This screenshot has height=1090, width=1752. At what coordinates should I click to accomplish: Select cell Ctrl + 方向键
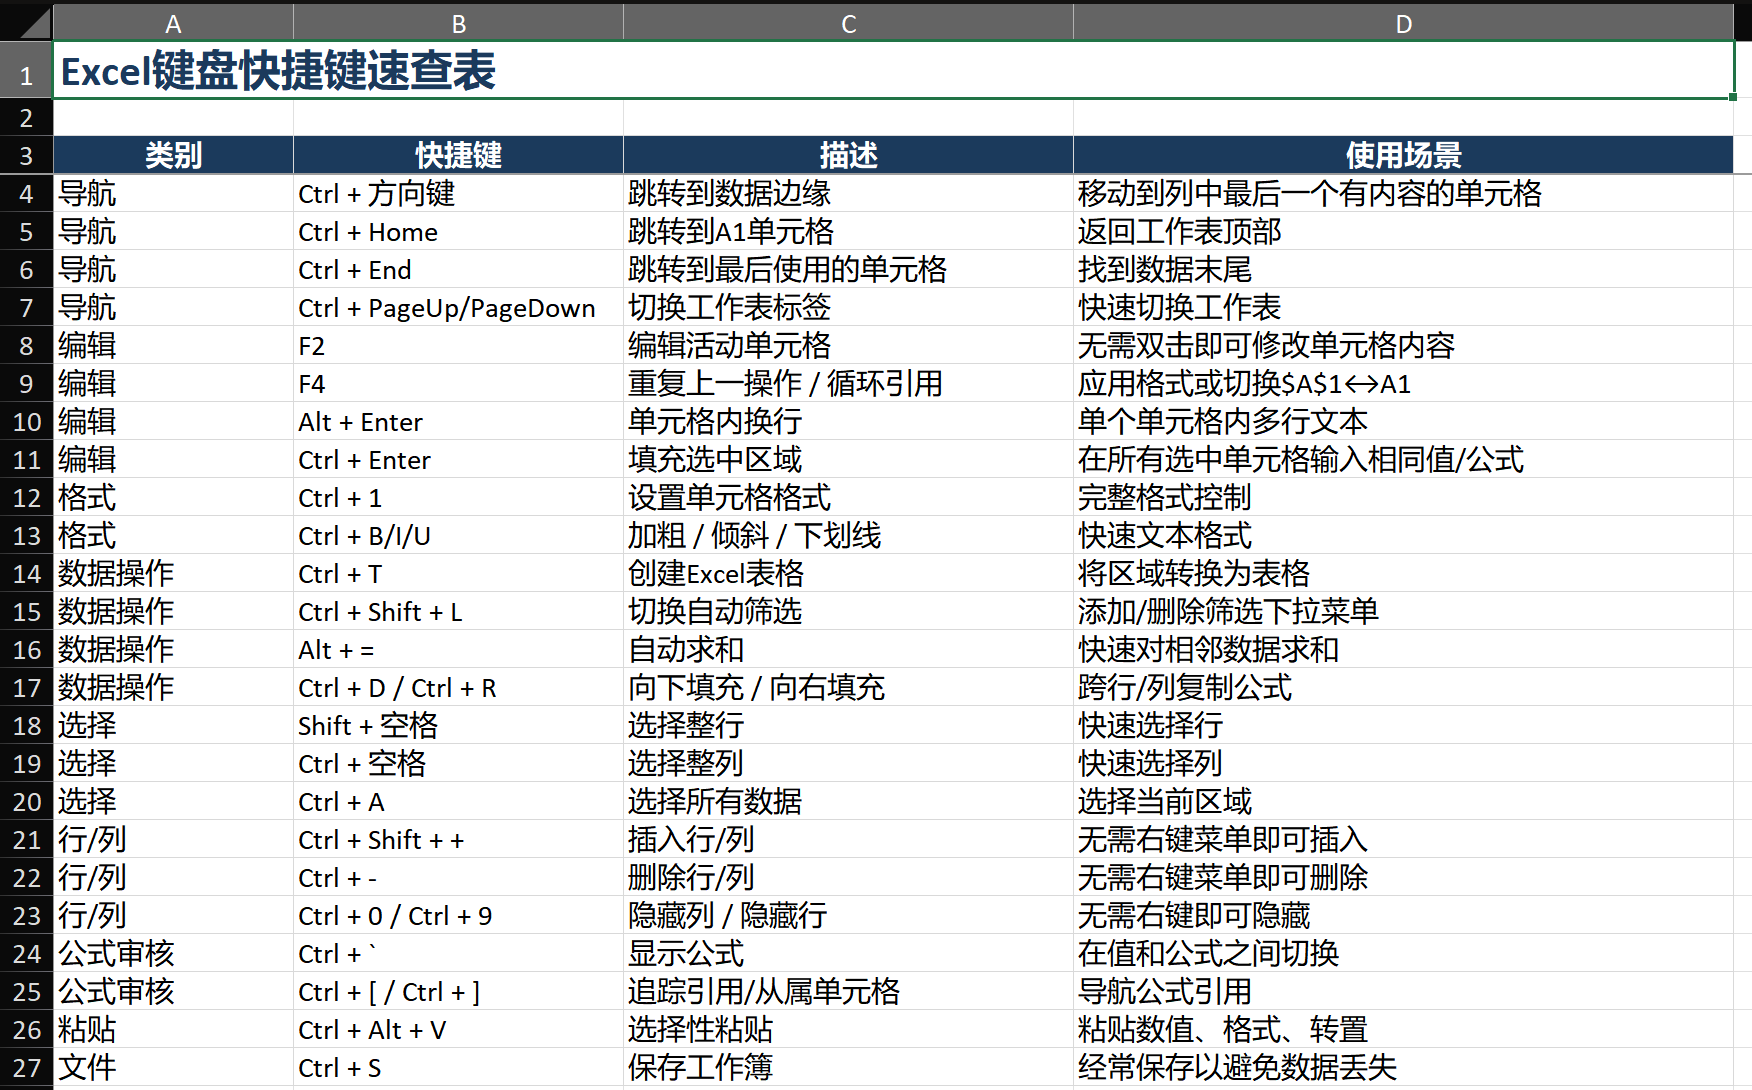[x=458, y=193]
